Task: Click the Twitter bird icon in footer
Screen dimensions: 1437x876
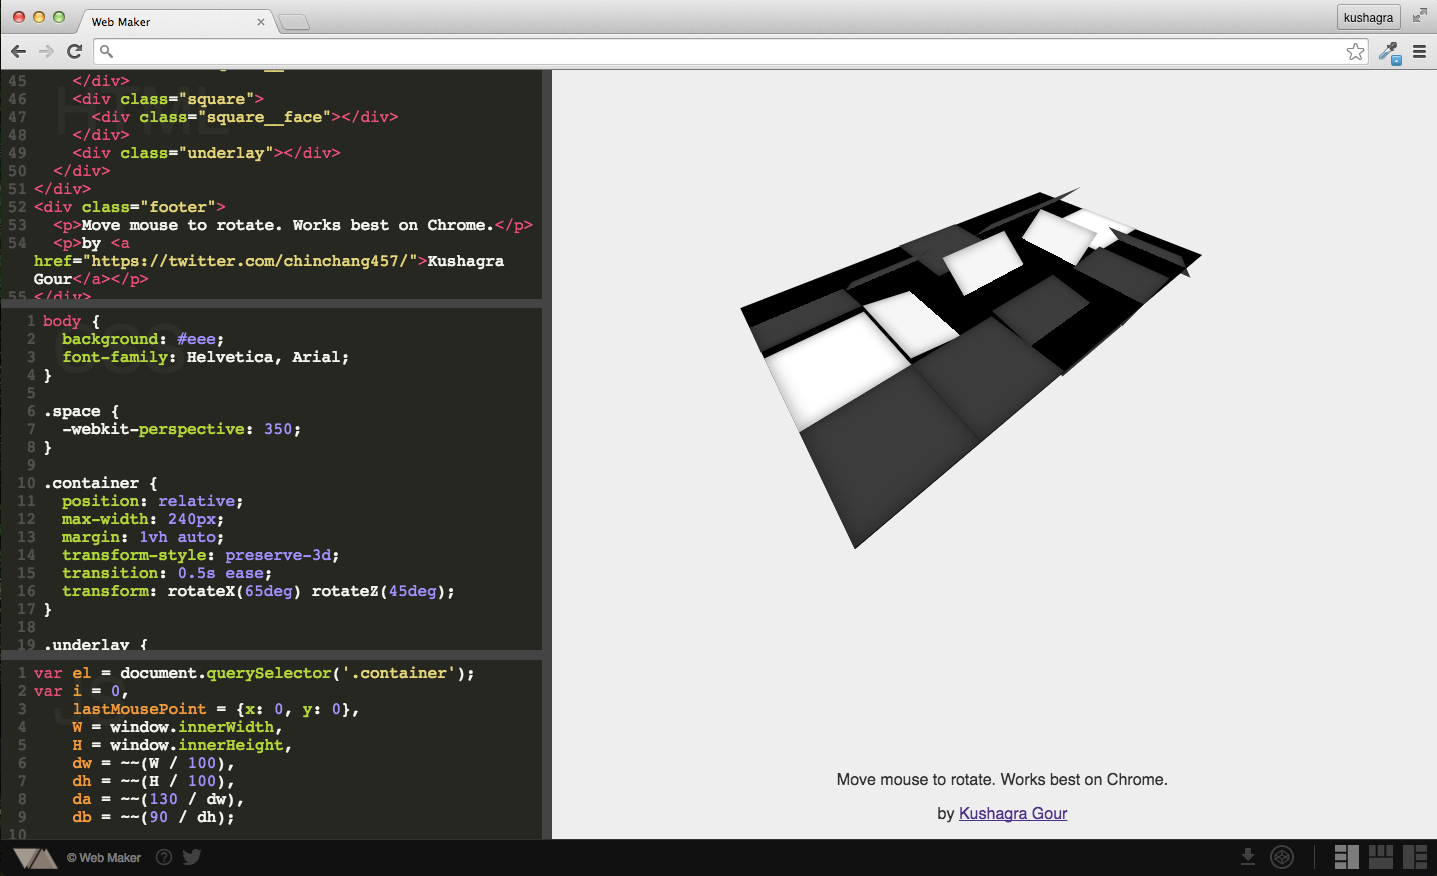Action: 192,857
